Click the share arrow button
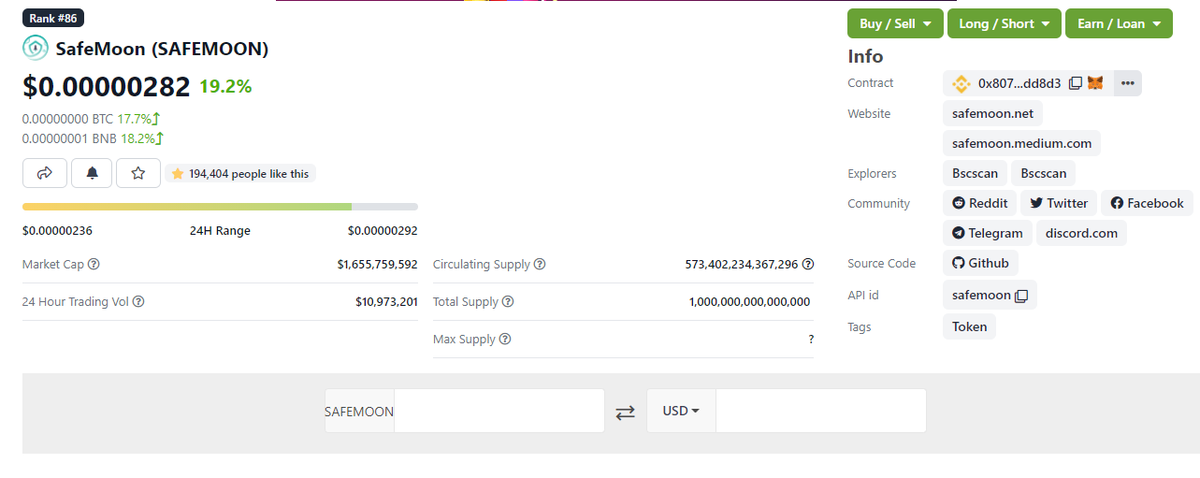 44,173
